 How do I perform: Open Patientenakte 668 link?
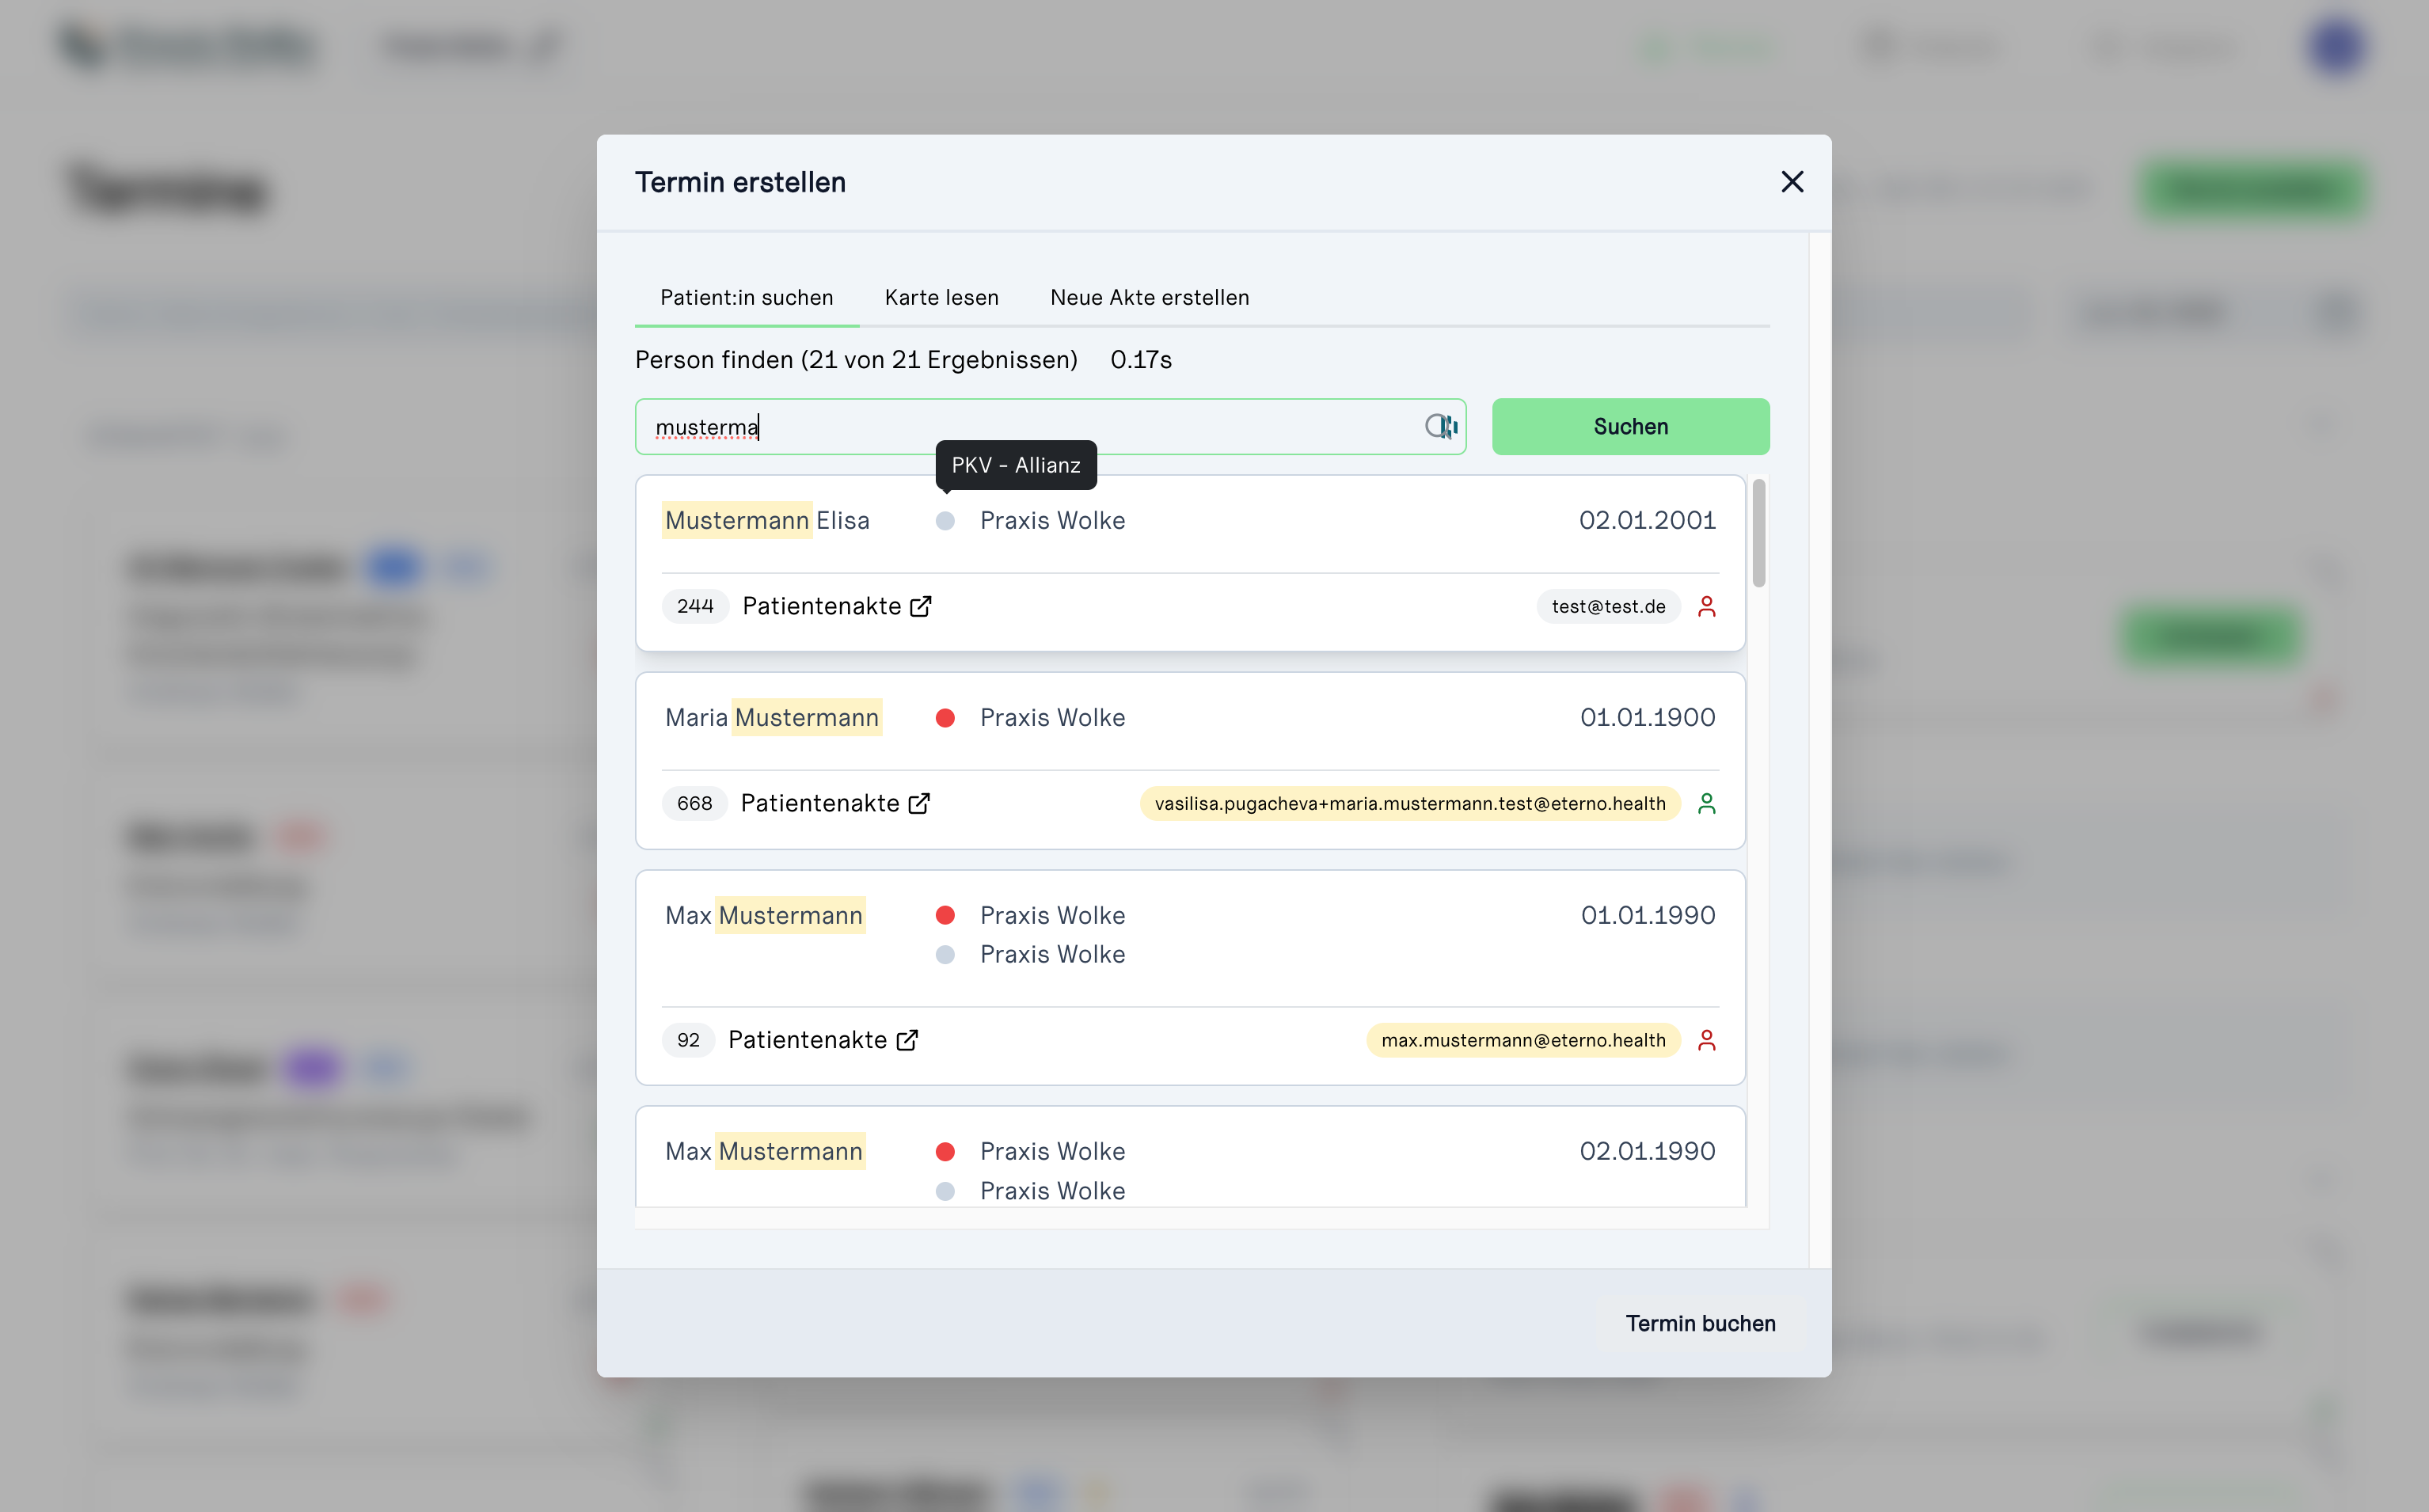[x=835, y=803]
